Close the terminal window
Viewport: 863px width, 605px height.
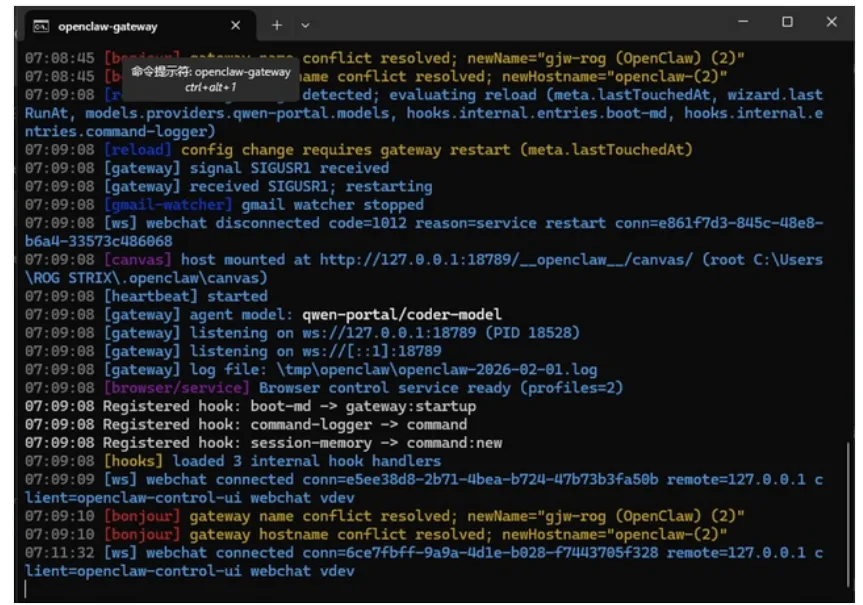(x=832, y=22)
